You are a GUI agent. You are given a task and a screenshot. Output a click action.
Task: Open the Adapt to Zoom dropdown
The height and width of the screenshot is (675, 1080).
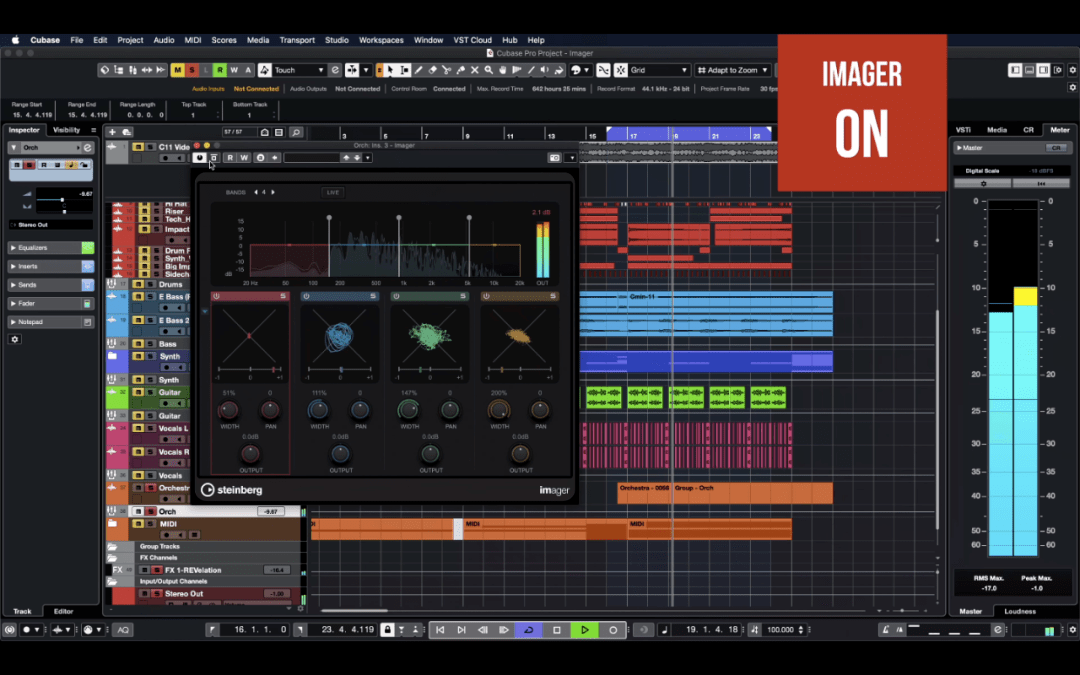pyautogui.click(x=735, y=70)
